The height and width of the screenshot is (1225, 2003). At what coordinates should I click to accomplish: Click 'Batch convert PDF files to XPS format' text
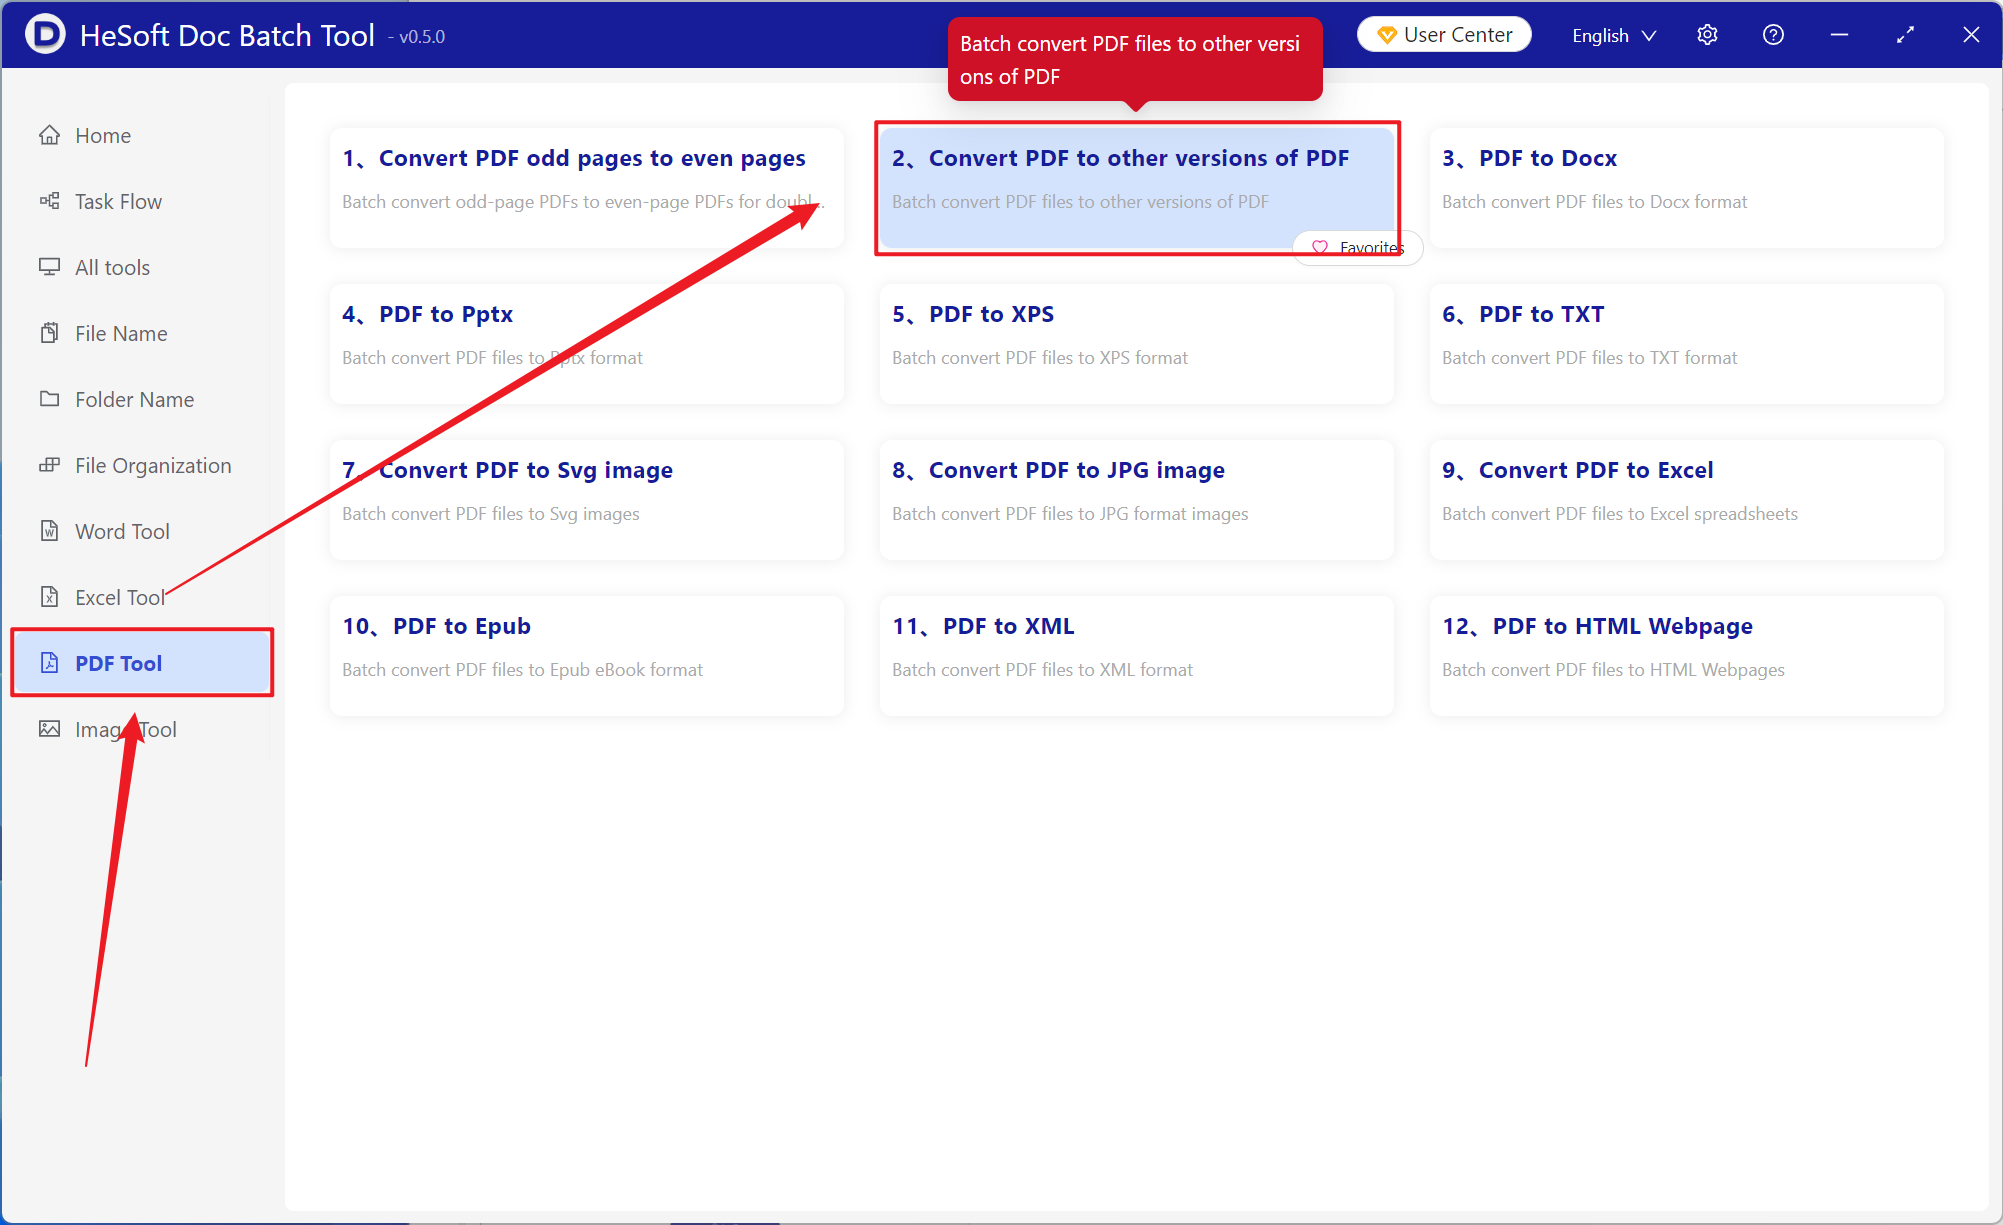tap(1040, 357)
